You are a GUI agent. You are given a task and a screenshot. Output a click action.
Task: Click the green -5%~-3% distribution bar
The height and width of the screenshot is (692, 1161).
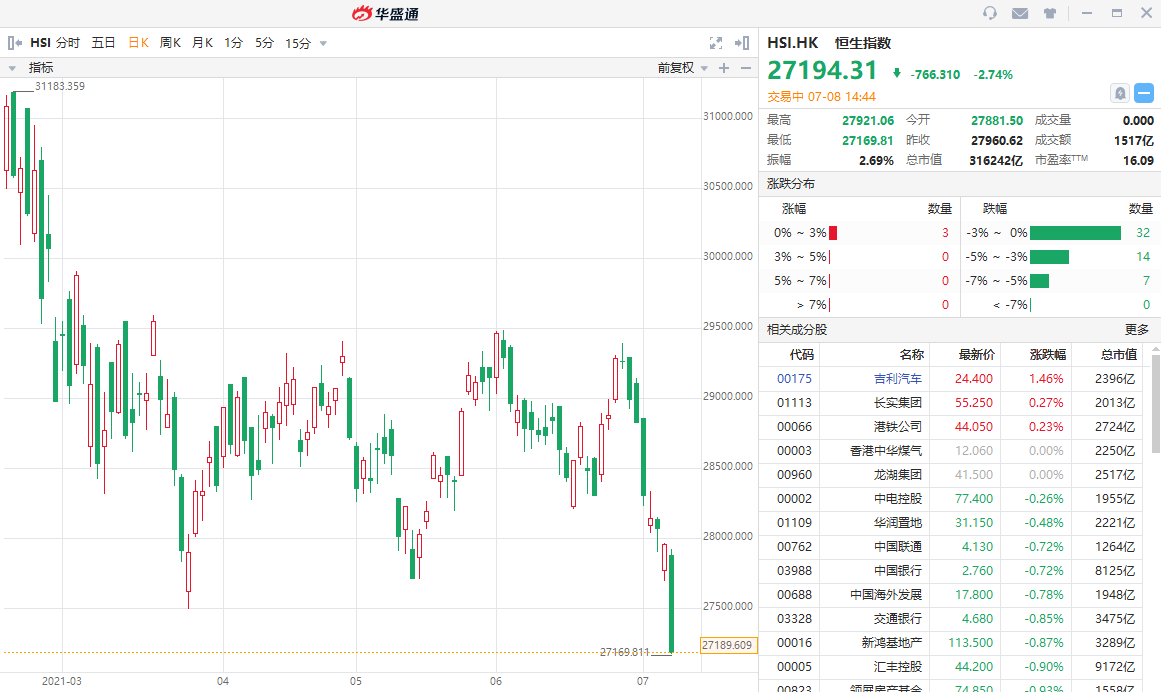[1049, 257]
